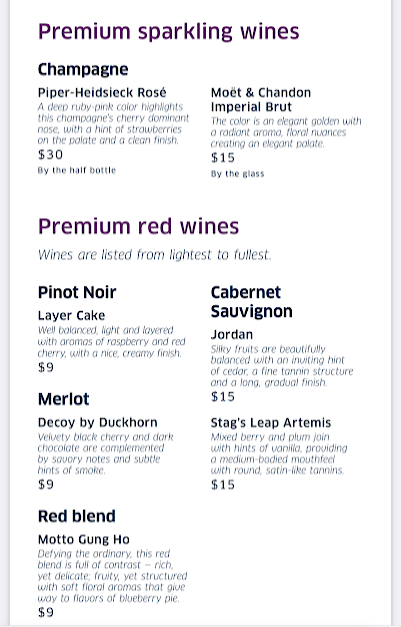Screen dimensions: 401x627
Task: Tap the Red blend category title
Action: [77, 516]
